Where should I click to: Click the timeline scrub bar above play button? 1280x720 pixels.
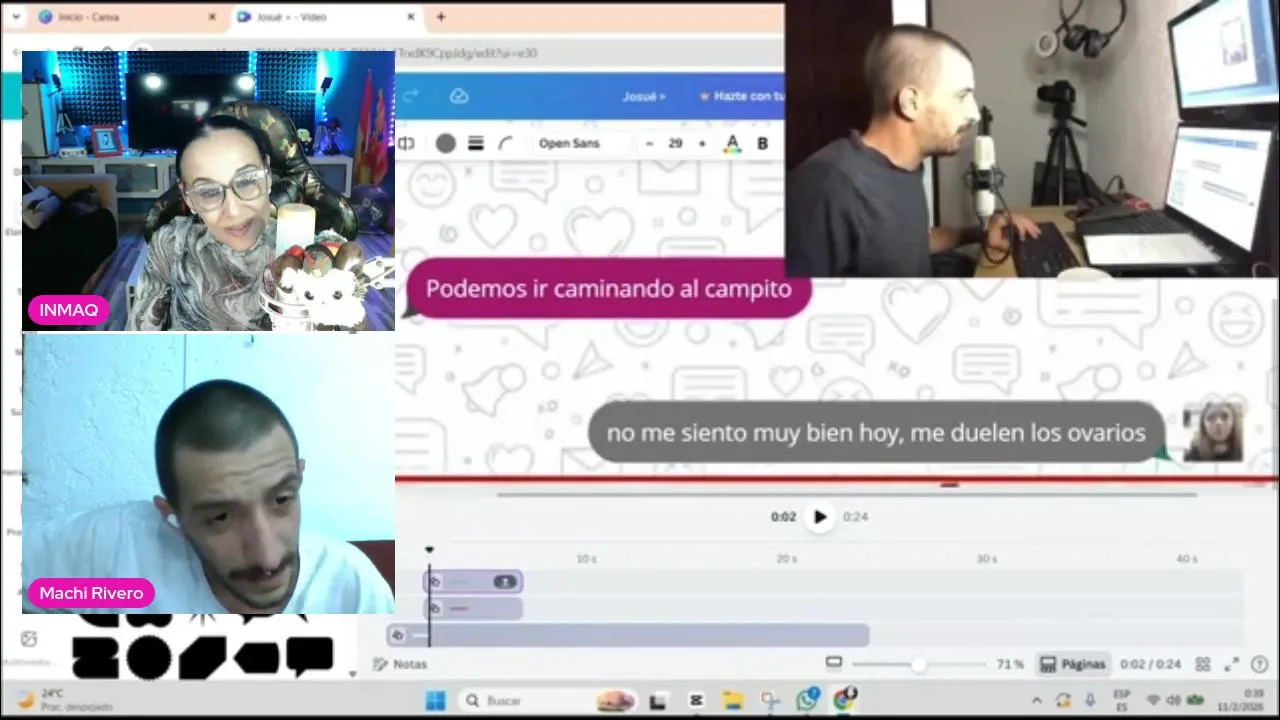[847, 494]
